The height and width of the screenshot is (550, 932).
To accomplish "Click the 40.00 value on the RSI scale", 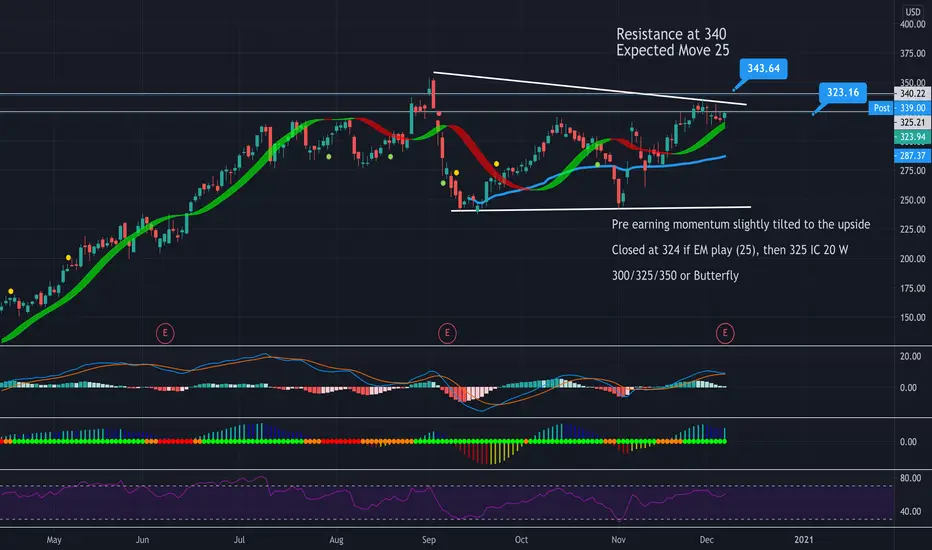I will 911,511.
